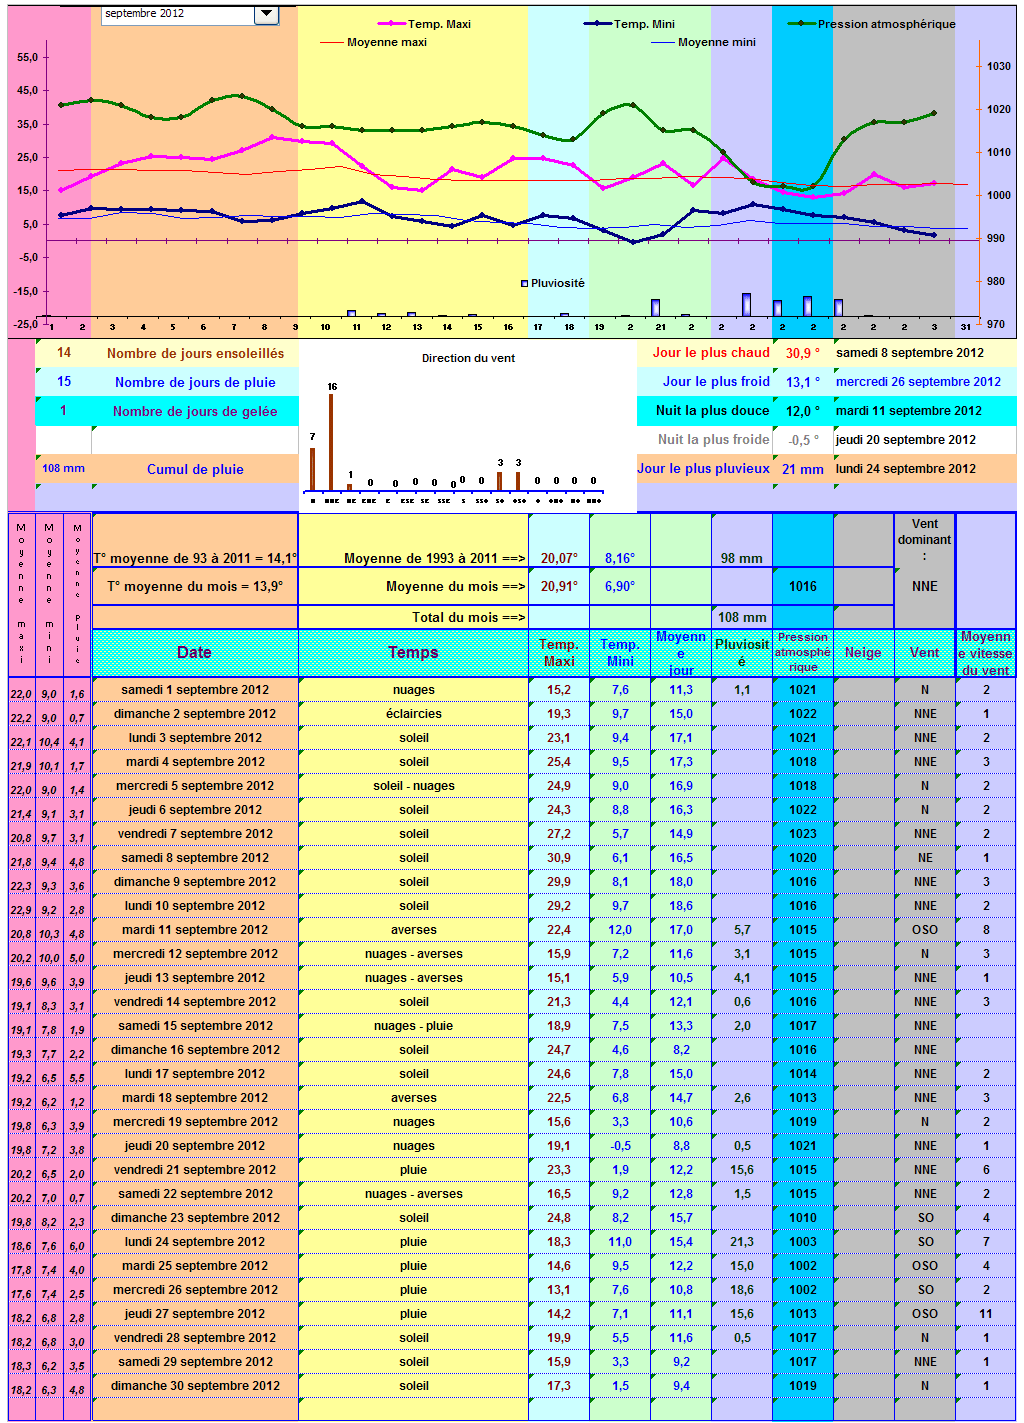Image resolution: width=1024 pixels, height=1423 pixels.
Task: Click the soleil - nuages cell for mercredi 5
Action: click(413, 786)
